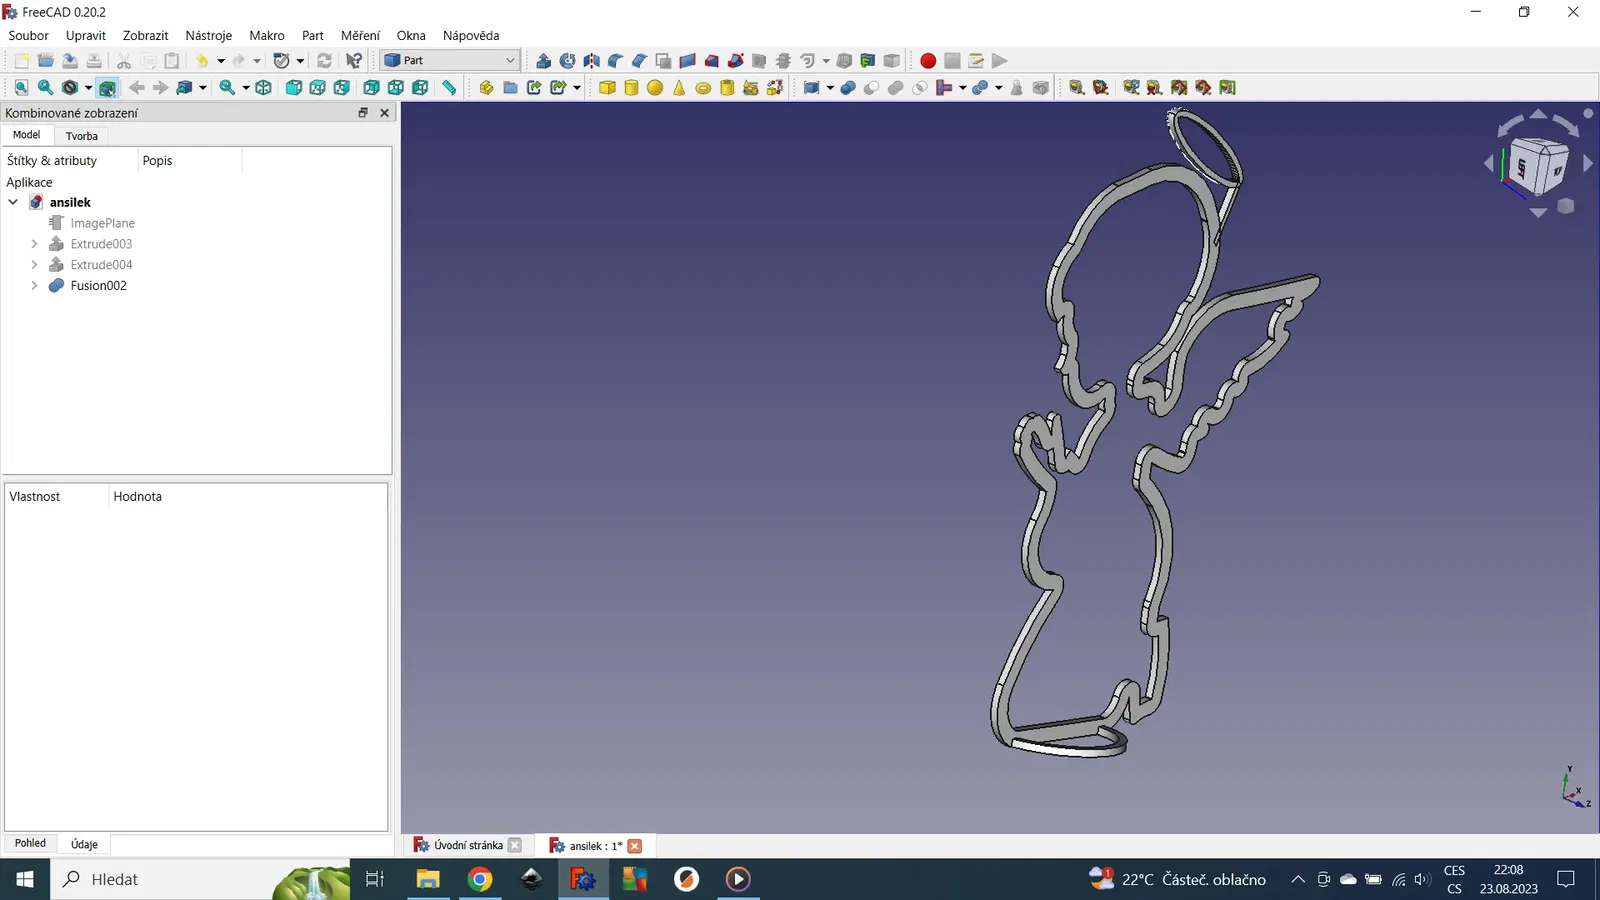Click the Fit all view icon

point(21,88)
